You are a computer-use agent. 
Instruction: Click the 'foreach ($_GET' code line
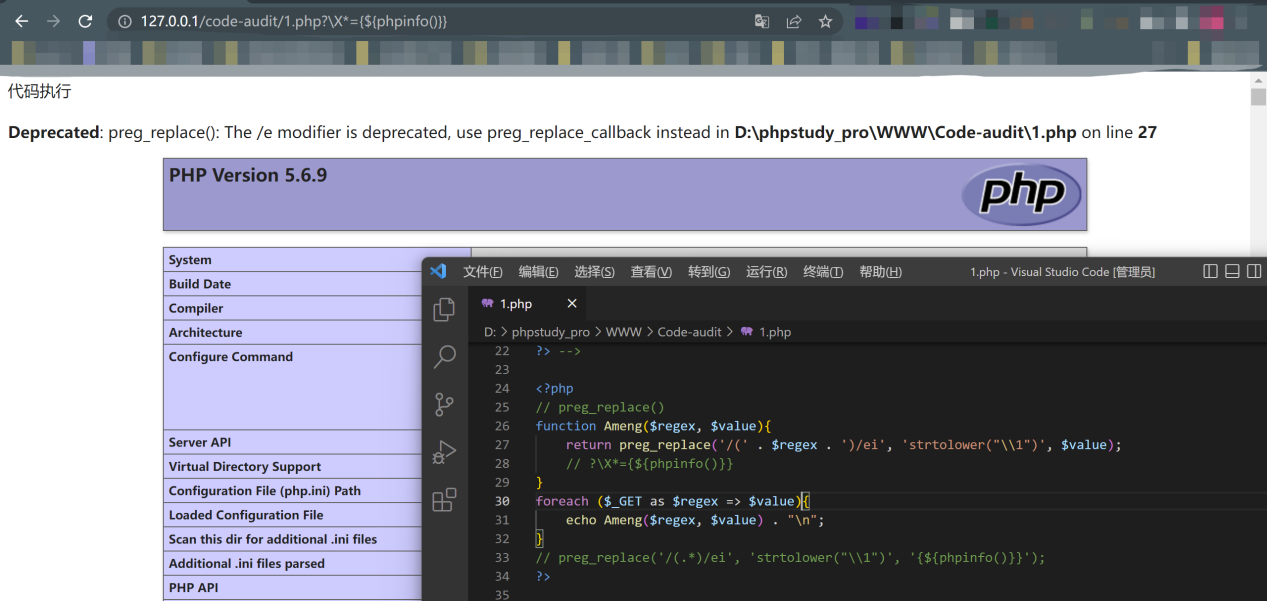(672, 501)
